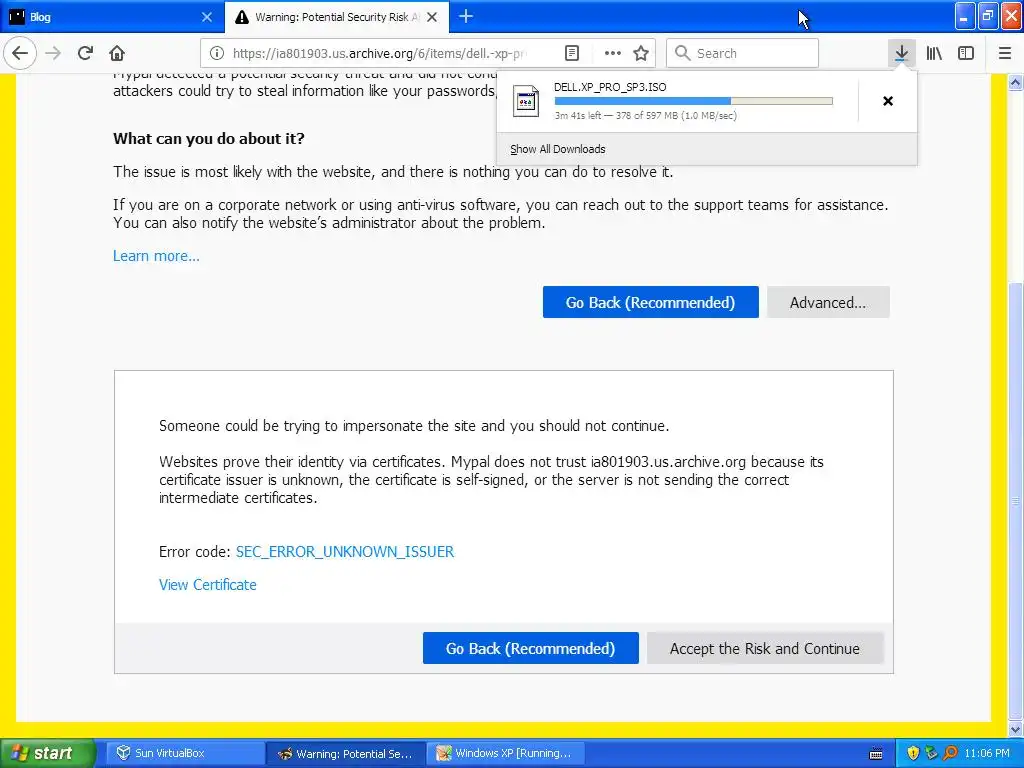The width and height of the screenshot is (1024, 768).
Task: Open View Certificate link
Action: (208, 584)
